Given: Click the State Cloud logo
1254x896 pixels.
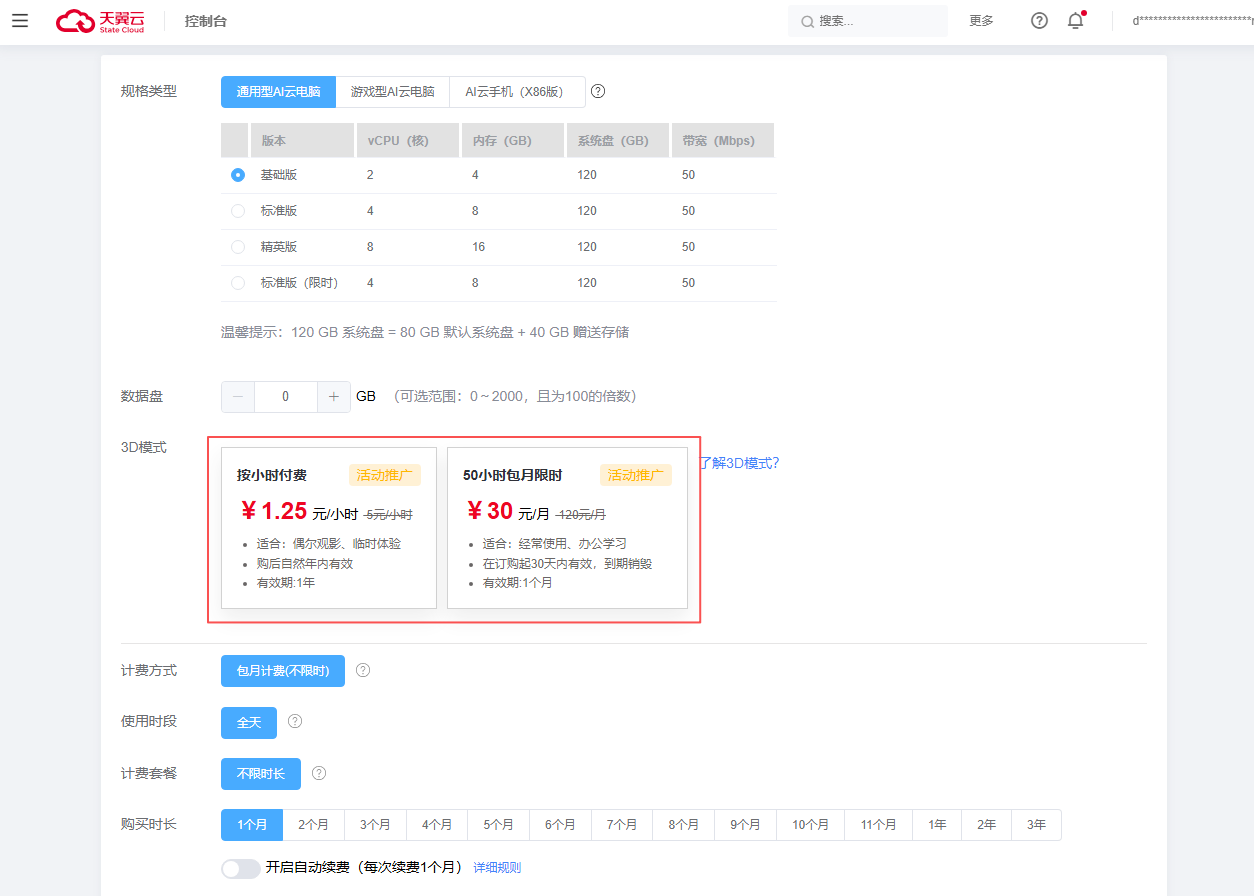Looking at the screenshot, I should (100, 21).
